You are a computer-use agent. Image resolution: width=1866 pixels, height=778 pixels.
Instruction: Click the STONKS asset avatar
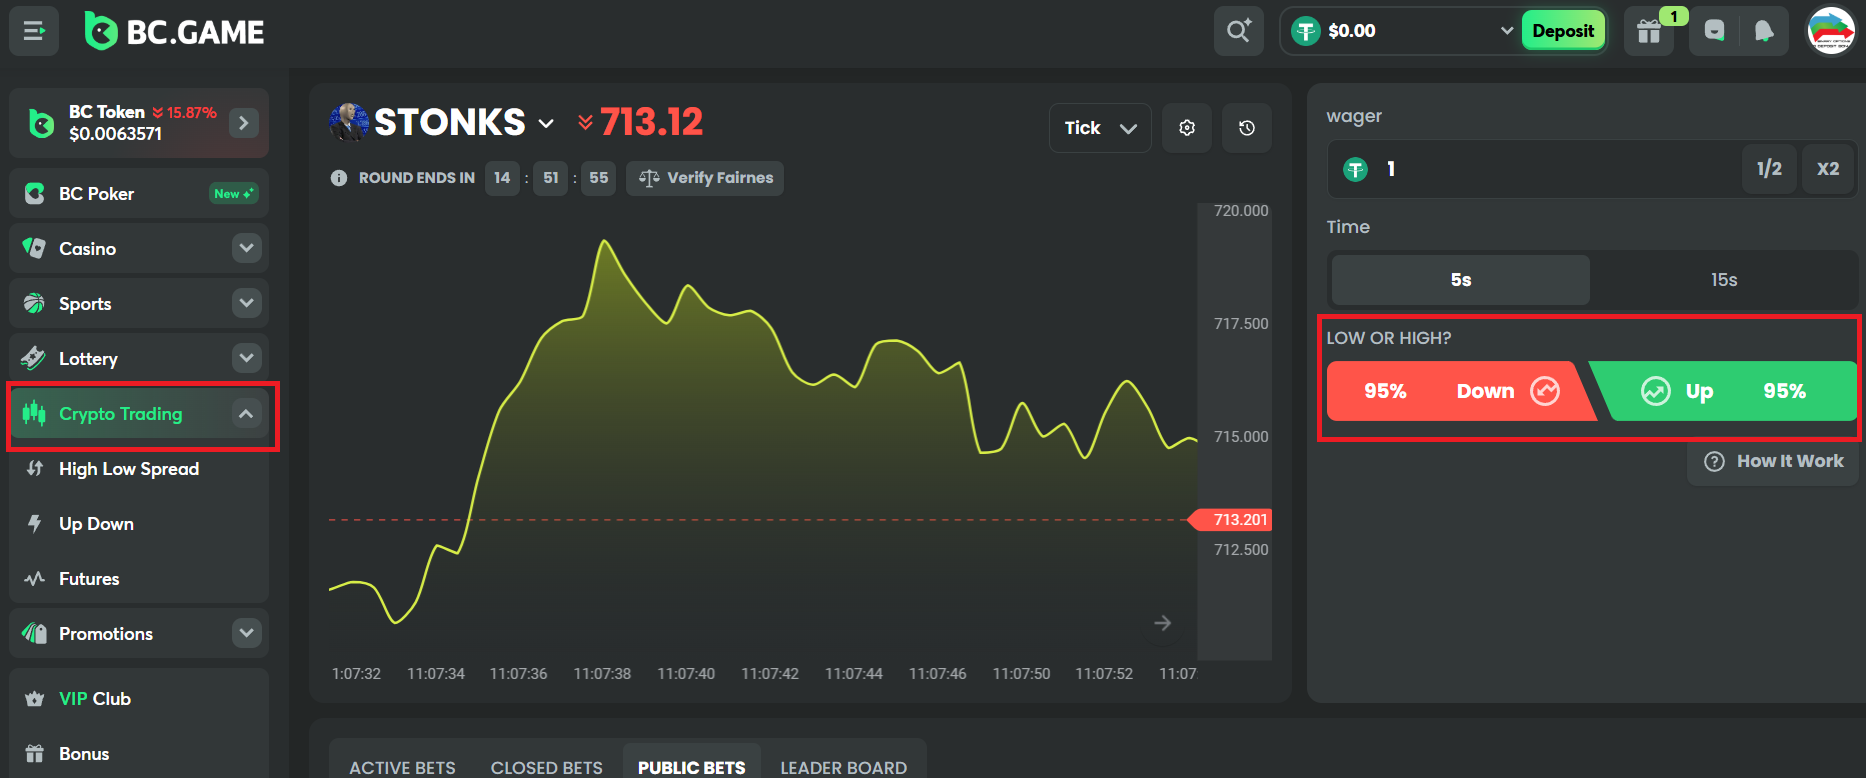click(x=349, y=122)
